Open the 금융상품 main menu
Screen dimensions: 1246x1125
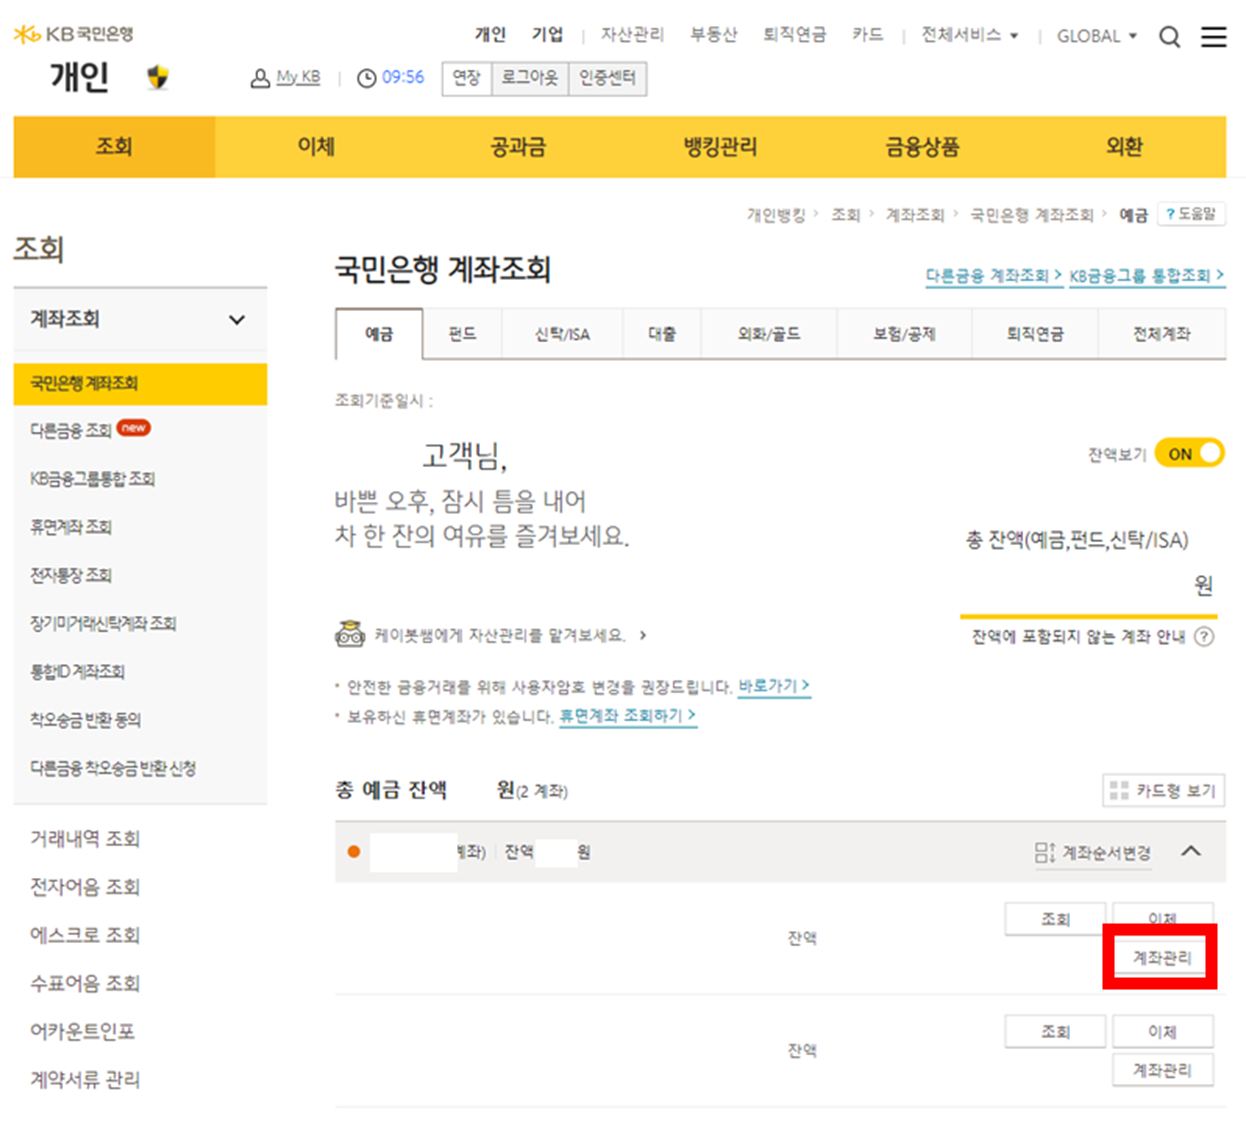(922, 147)
